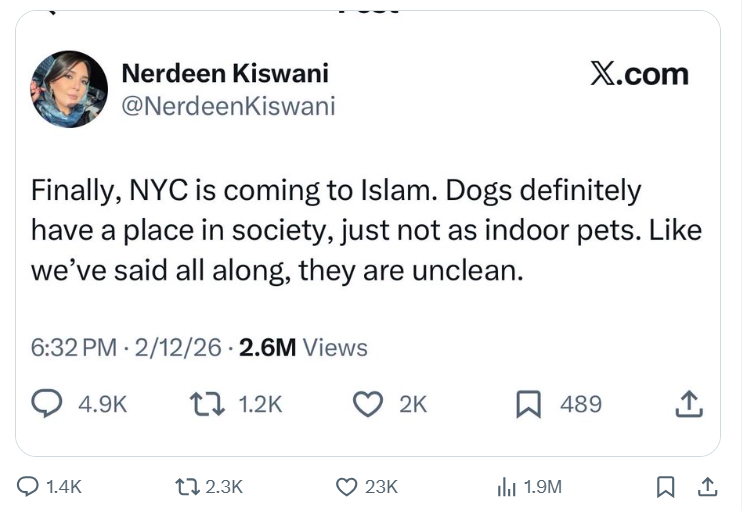This screenshot has width=742, height=511.
Task: Click the 2/12/26 post date
Action: point(178,347)
